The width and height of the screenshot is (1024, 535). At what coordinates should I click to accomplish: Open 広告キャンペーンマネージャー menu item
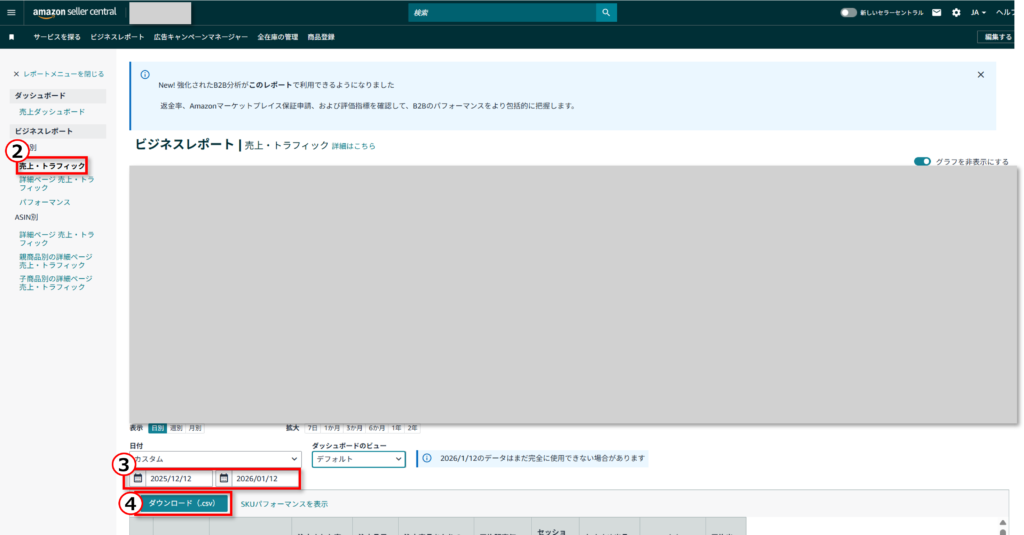coord(201,36)
